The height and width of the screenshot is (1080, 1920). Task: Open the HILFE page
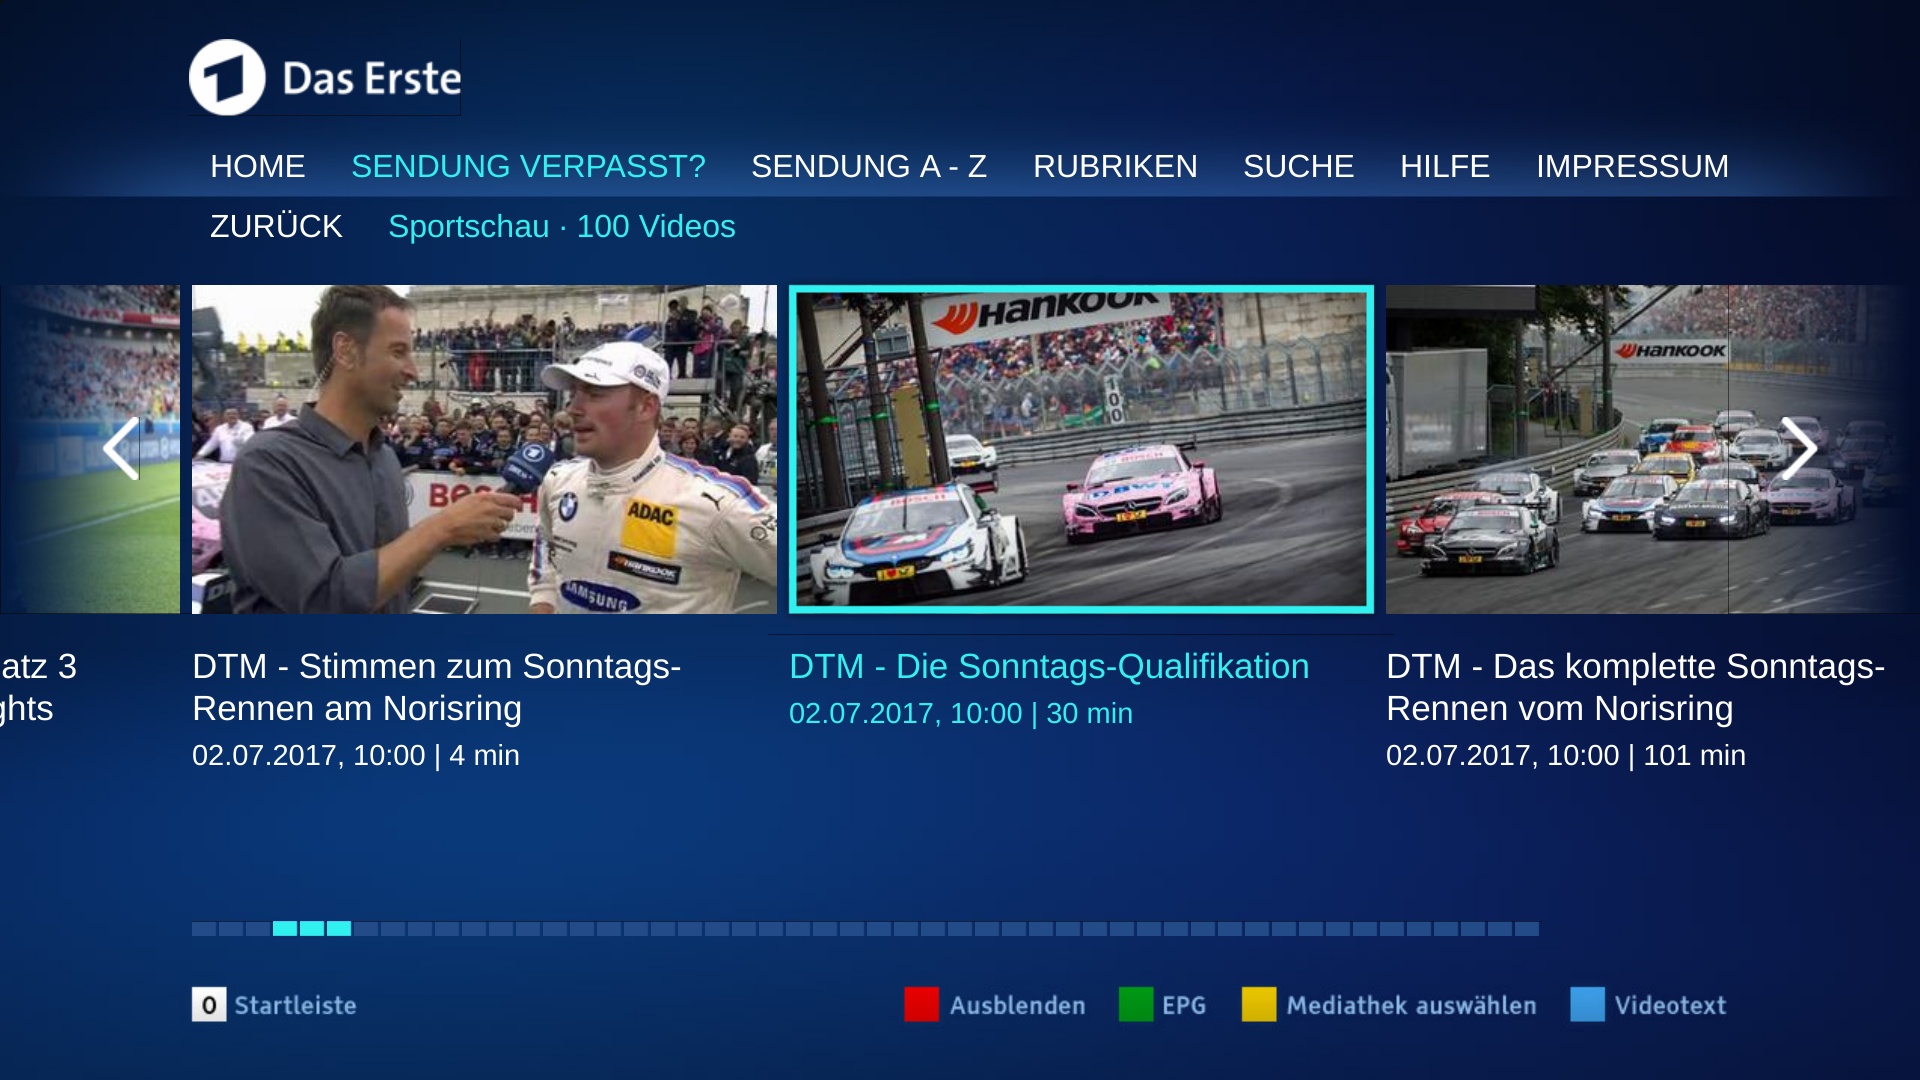pos(1444,166)
